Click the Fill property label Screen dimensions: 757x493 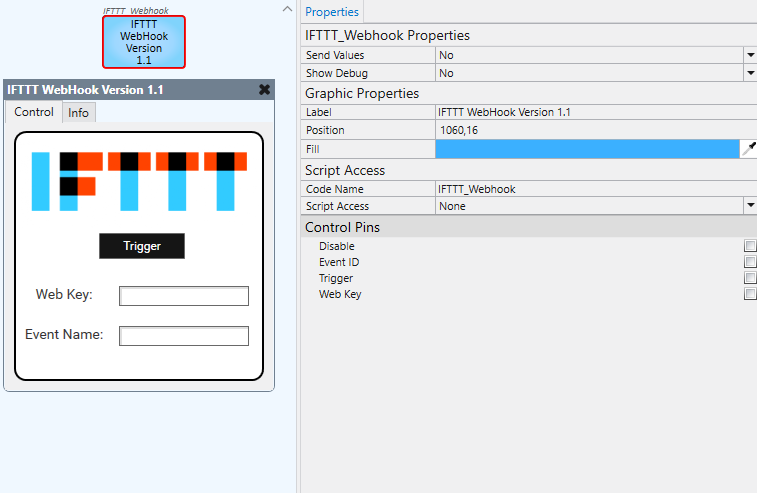(313, 149)
